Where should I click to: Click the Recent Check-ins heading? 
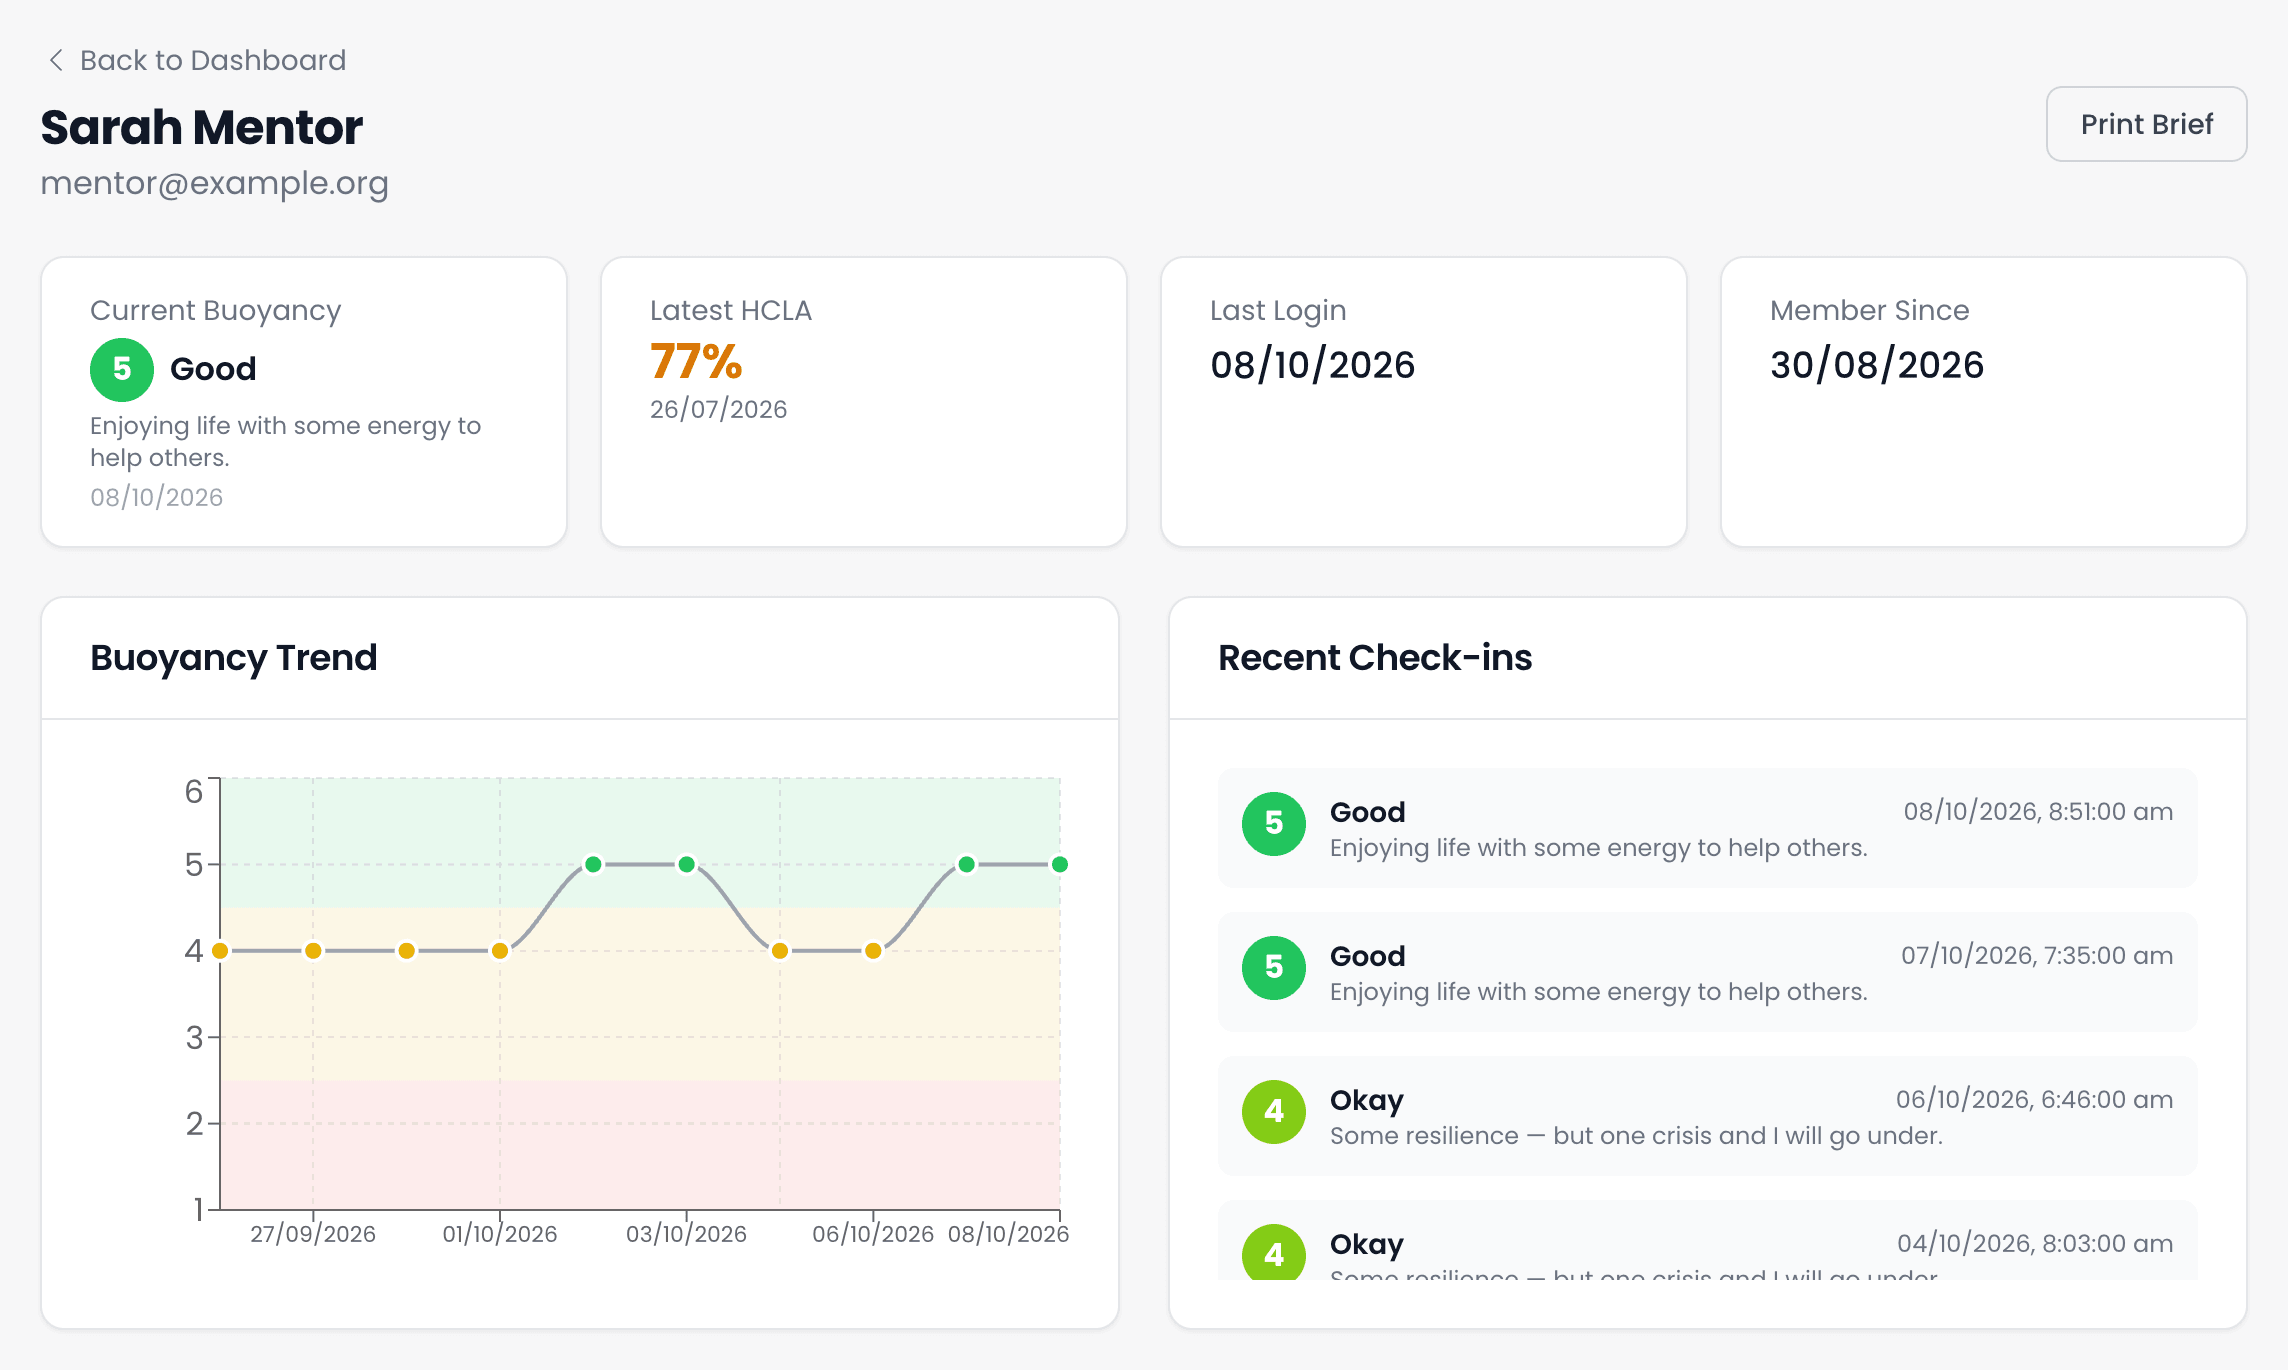(x=1374, y=657)
